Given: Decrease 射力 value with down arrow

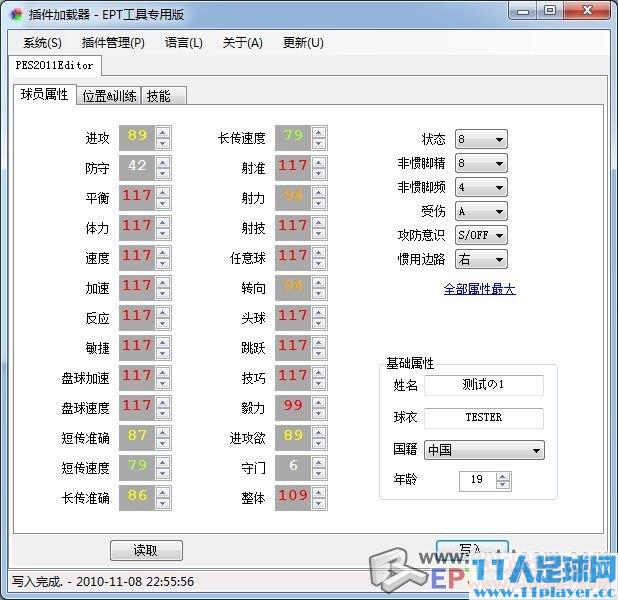Looking at the screenshot, I should pos(319,203).
